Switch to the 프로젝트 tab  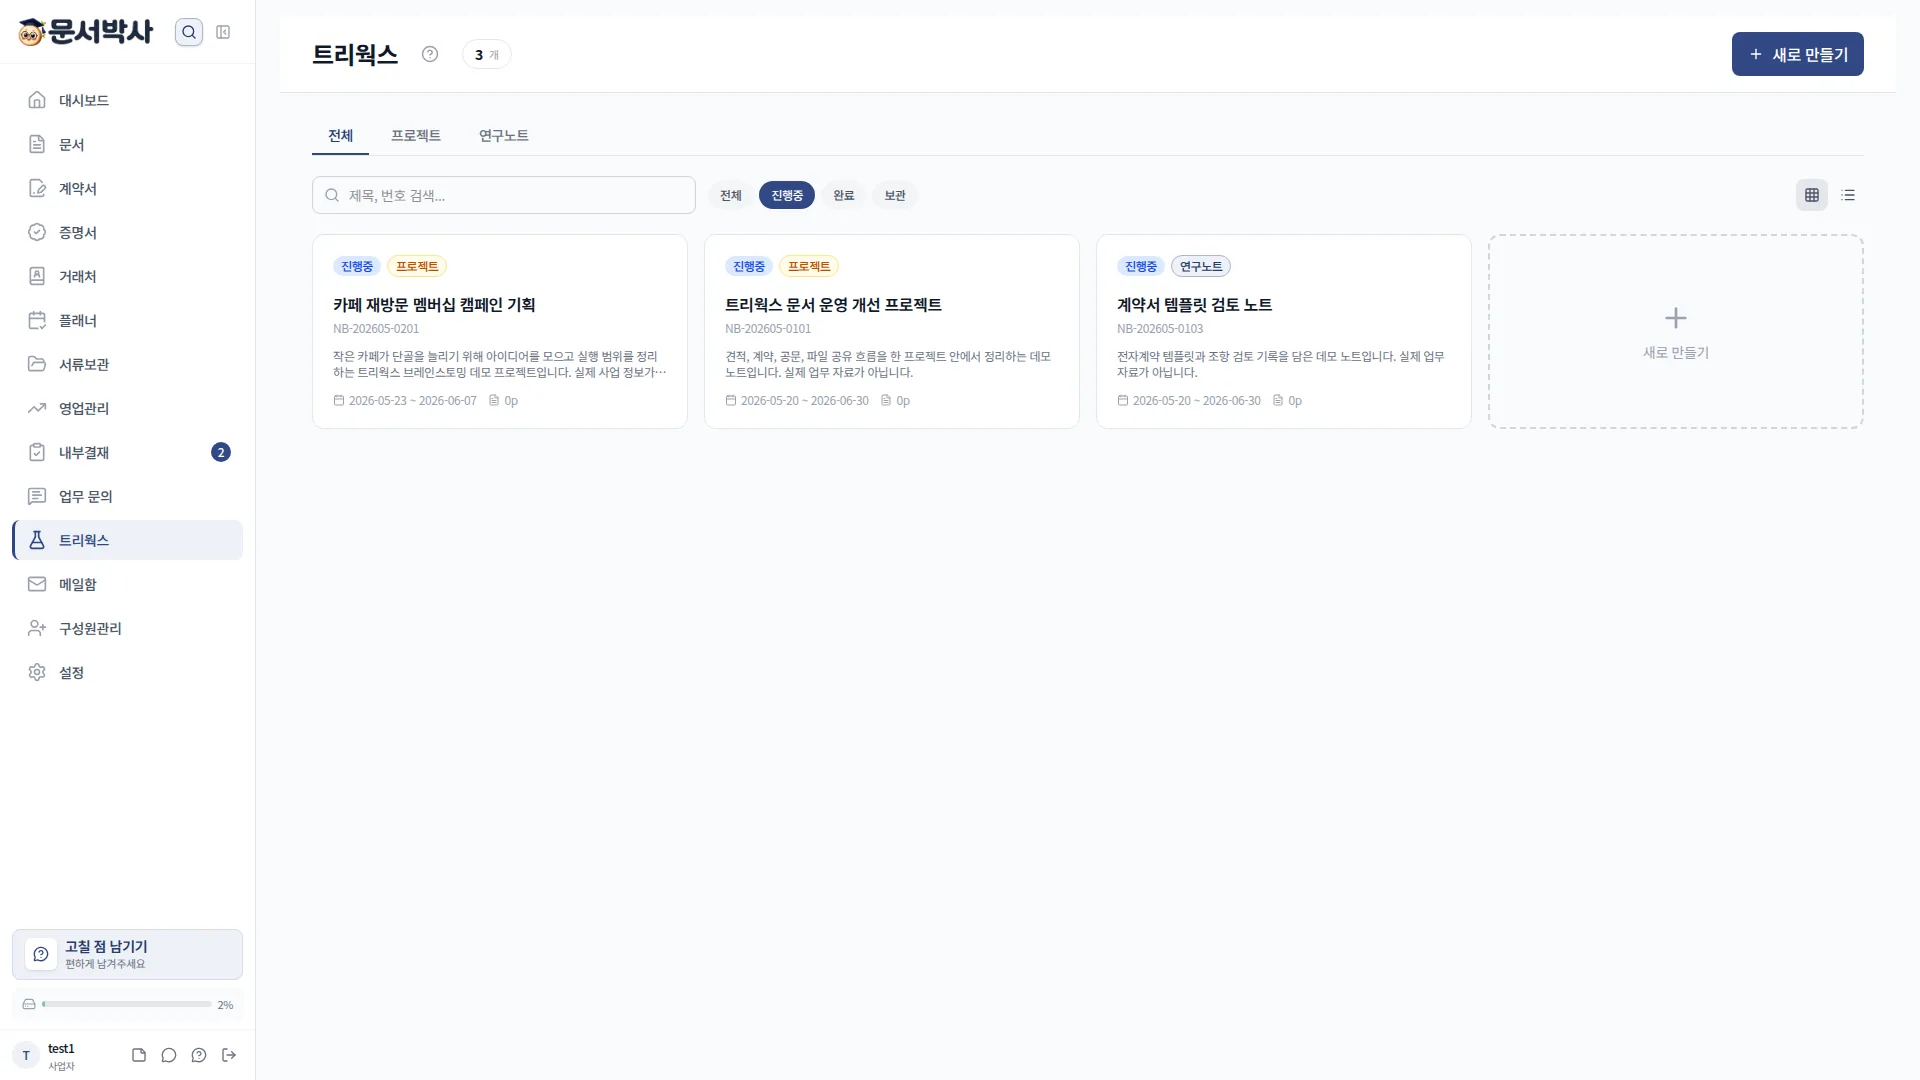[x=416, y=135]
